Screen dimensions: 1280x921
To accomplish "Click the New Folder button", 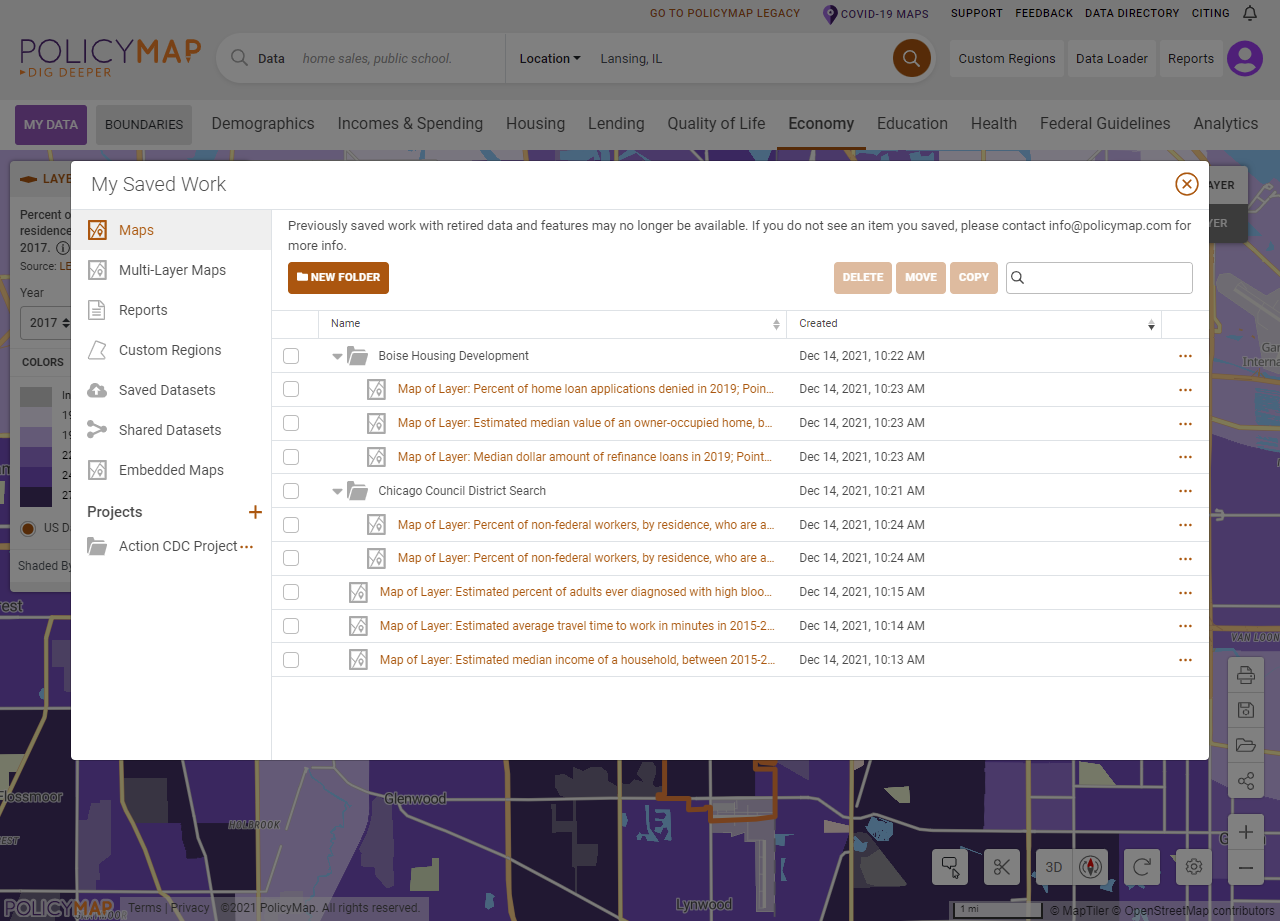I will coord(338,278).
